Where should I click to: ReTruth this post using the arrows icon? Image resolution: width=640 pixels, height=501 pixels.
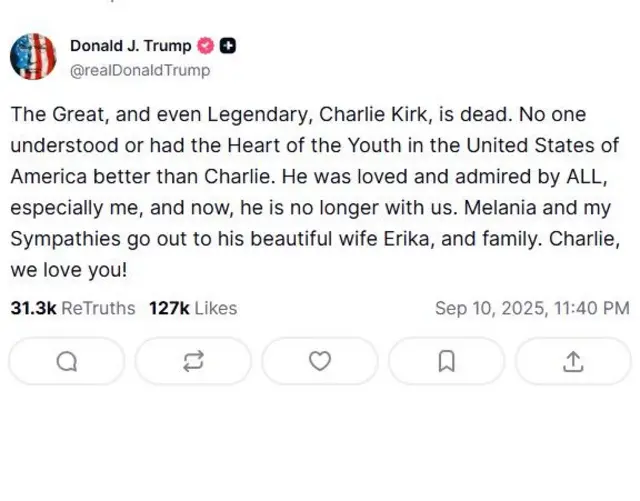[193, 362]
